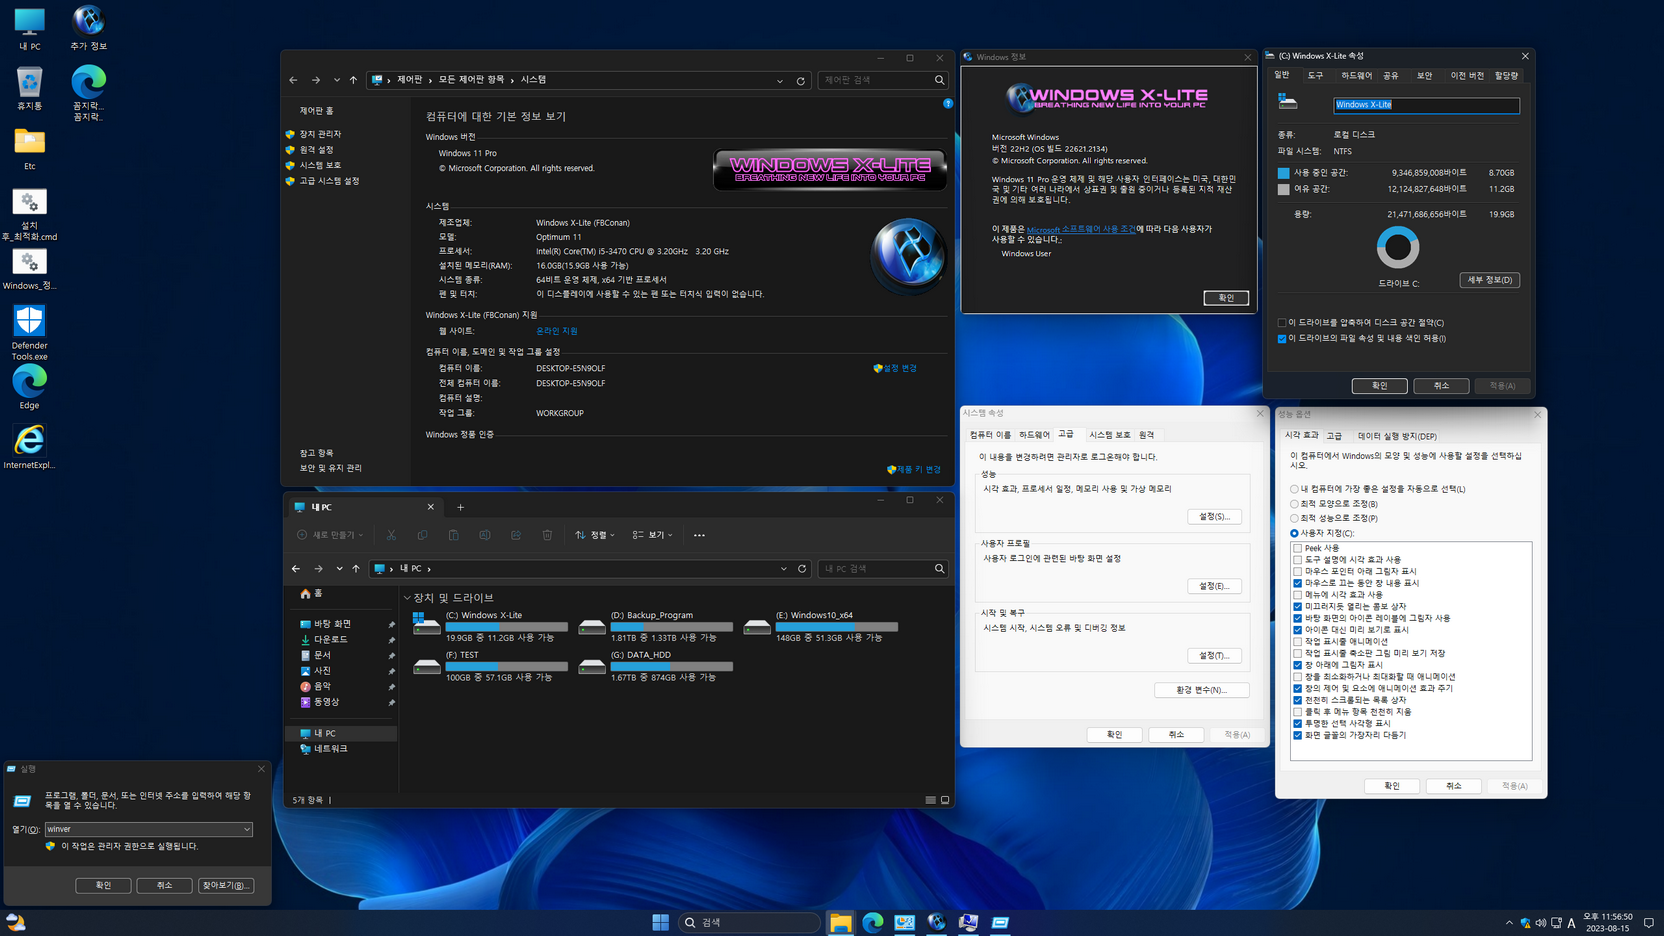Toggle 마우스 포인터 아래 그림자 표시 checkbox
1664x936 pixels.
click(1297, 571)
